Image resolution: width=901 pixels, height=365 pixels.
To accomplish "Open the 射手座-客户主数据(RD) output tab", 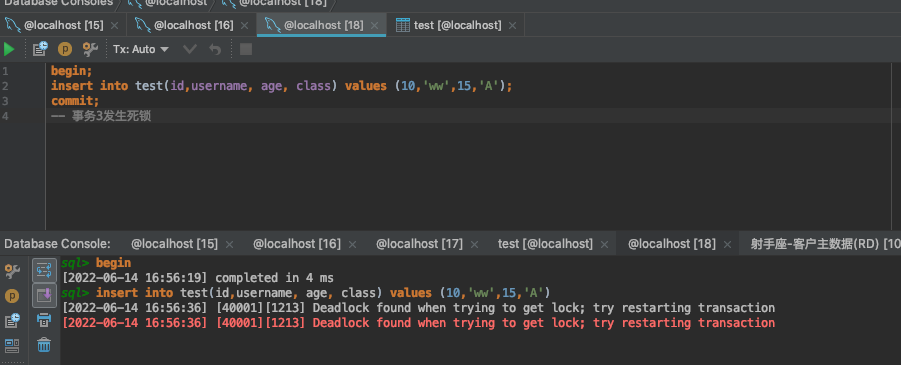I will (825, 244).
